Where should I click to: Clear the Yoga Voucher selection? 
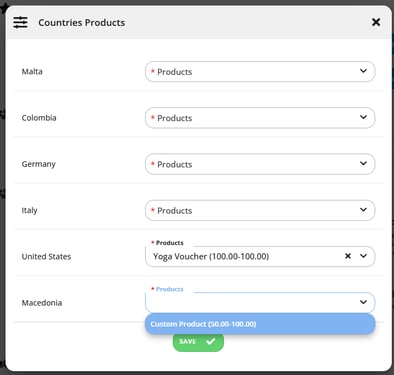click(348, 256)
